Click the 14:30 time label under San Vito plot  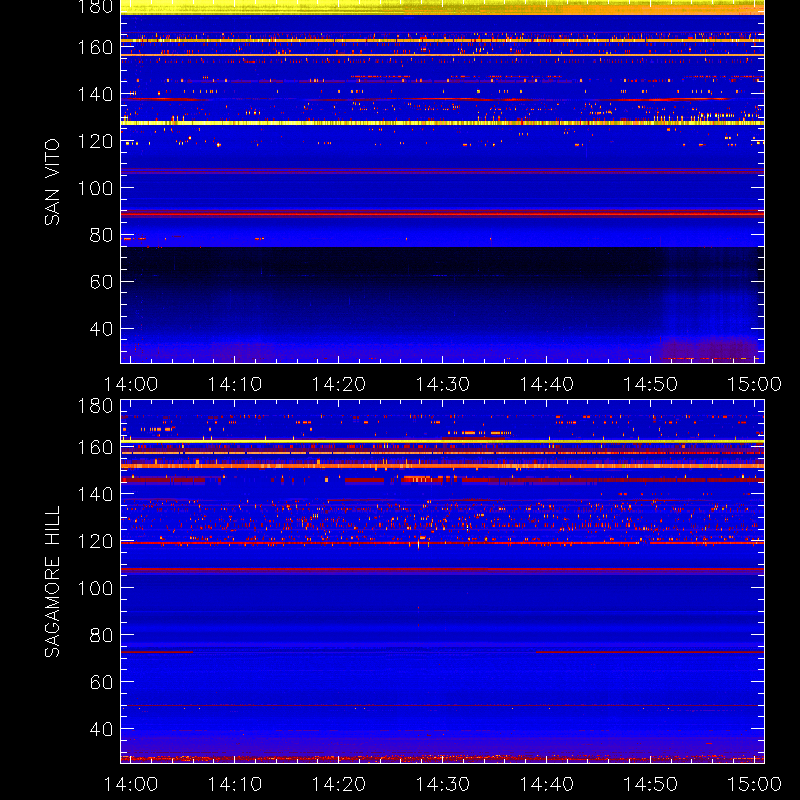tap(443, 384)
